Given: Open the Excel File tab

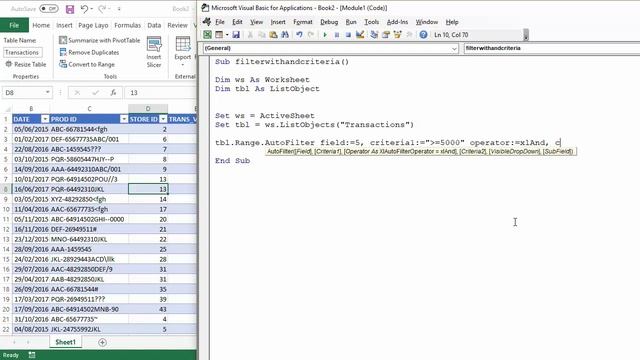Looking at the screenshot, I should pyautogui.click(x=14, y=25).
